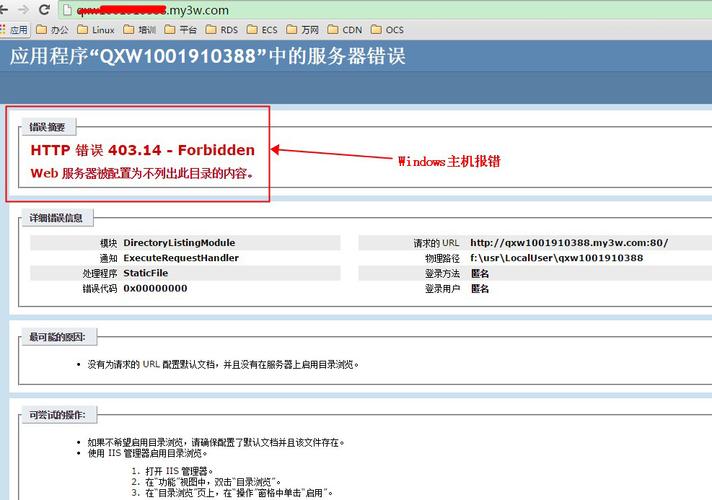
Task: Open the OCS bookmark folder
Action: click(387, 30)
